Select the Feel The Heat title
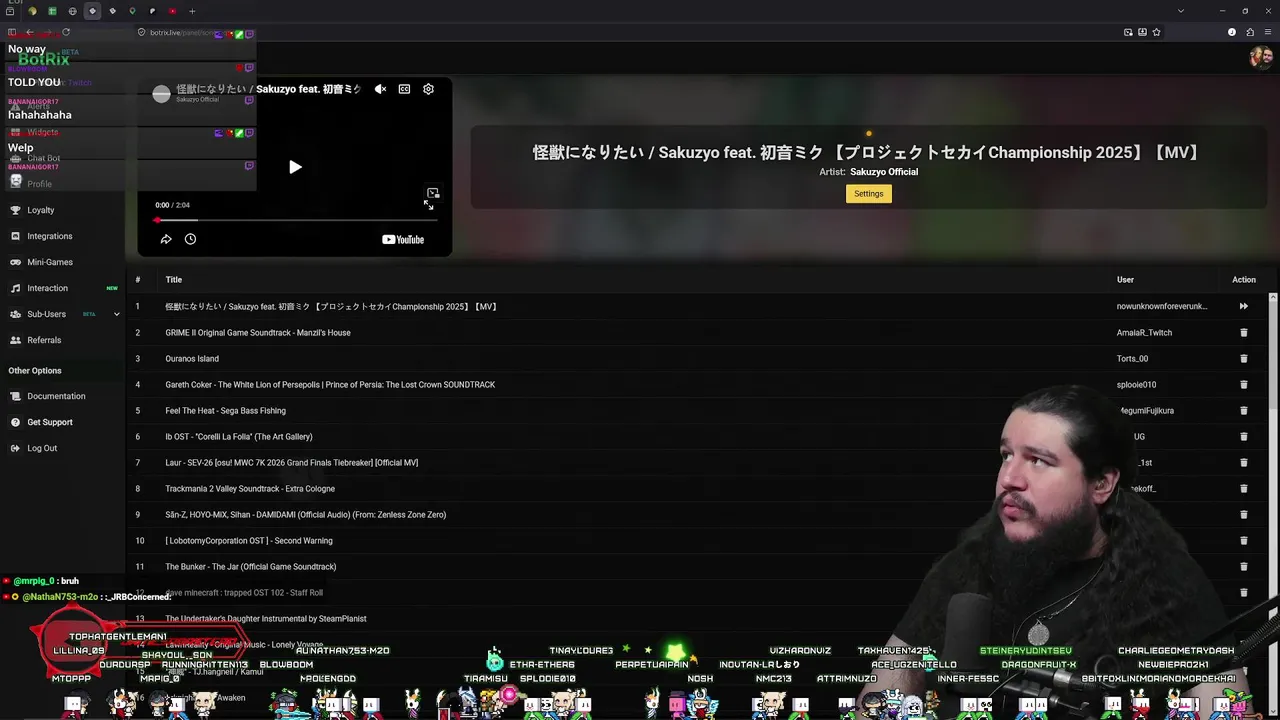The image size is (1280, 720). coord(225,410)
